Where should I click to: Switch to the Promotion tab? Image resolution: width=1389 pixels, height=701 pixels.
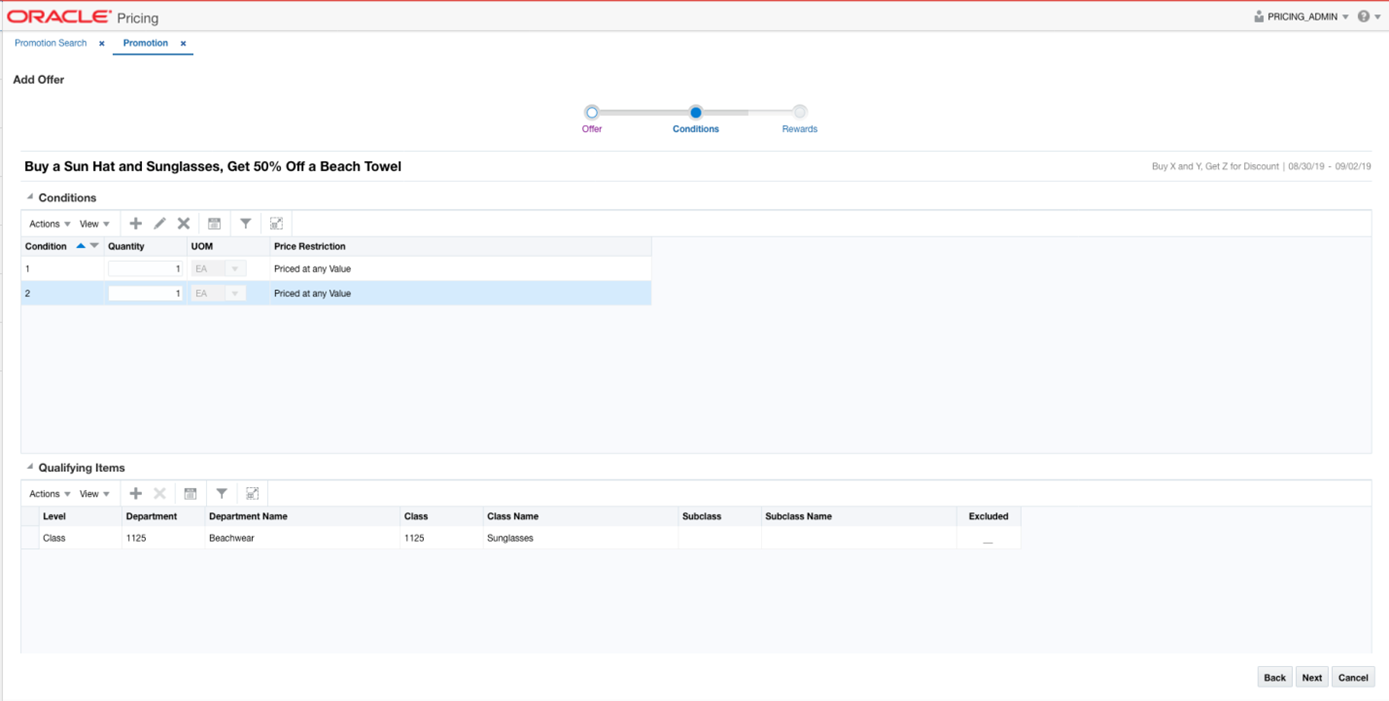pyautogui.click(x=145, y=43)
